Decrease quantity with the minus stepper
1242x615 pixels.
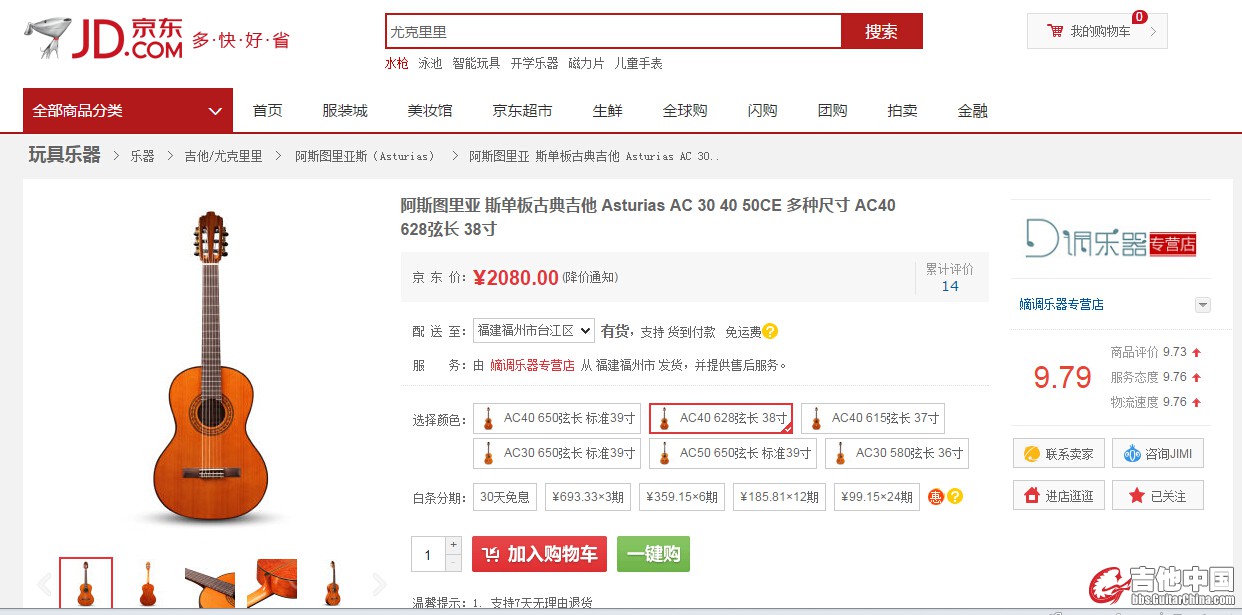click(x=453, y=563)
